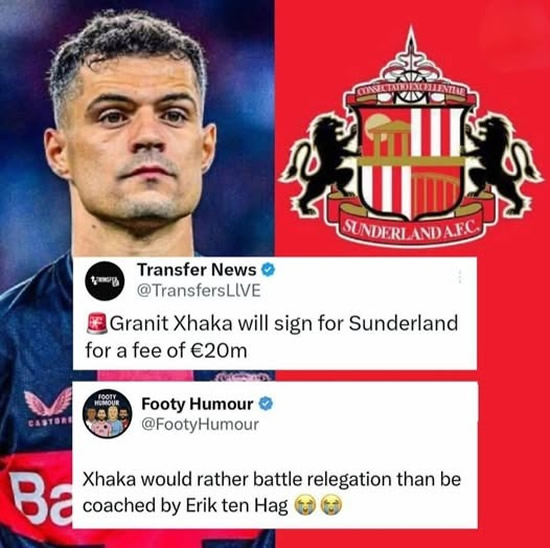The width and height of the screenshot is (550, 548).
Task: Click the first crying emoji
Action: click(x=304, y=506)
